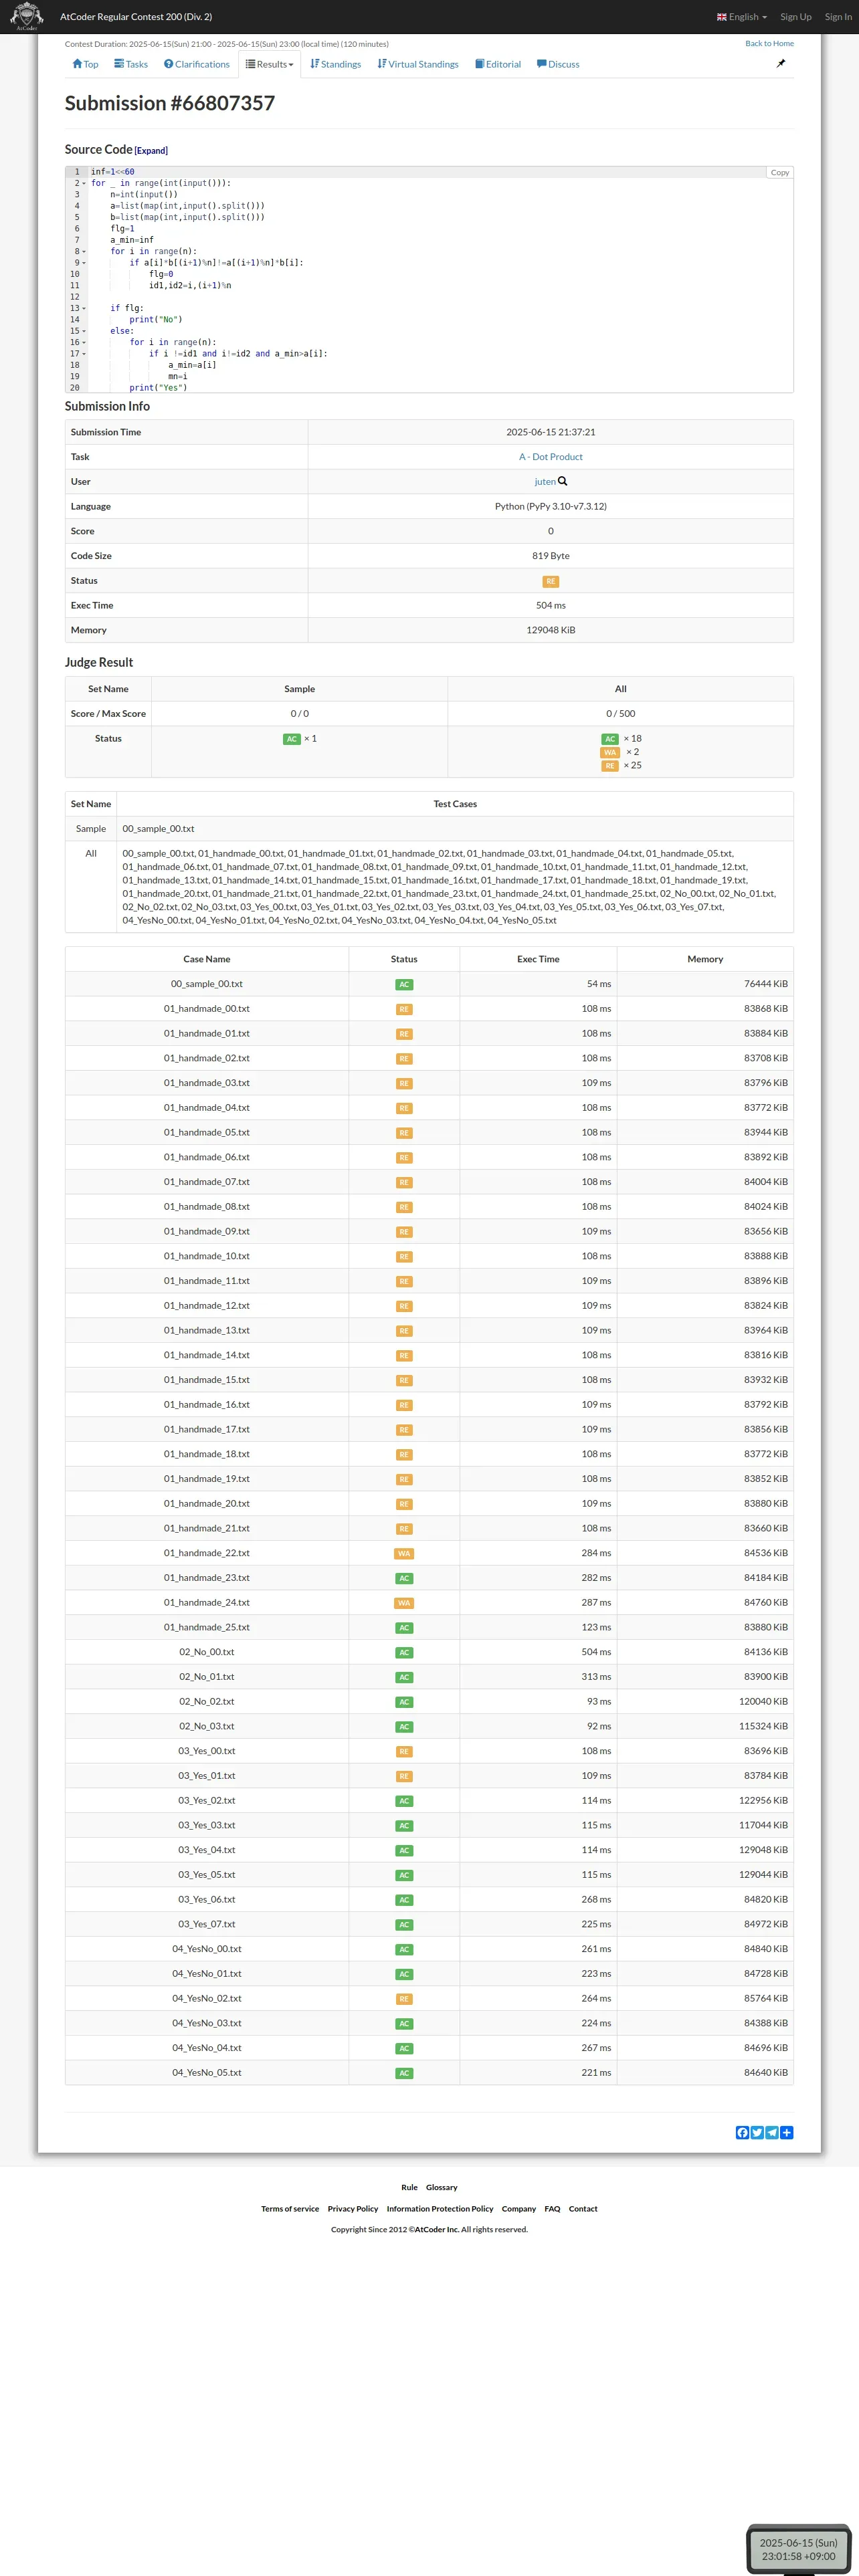Screen dimensions: 859x2576
Task: Click the Back to Home link
Action: coord(769,44)
